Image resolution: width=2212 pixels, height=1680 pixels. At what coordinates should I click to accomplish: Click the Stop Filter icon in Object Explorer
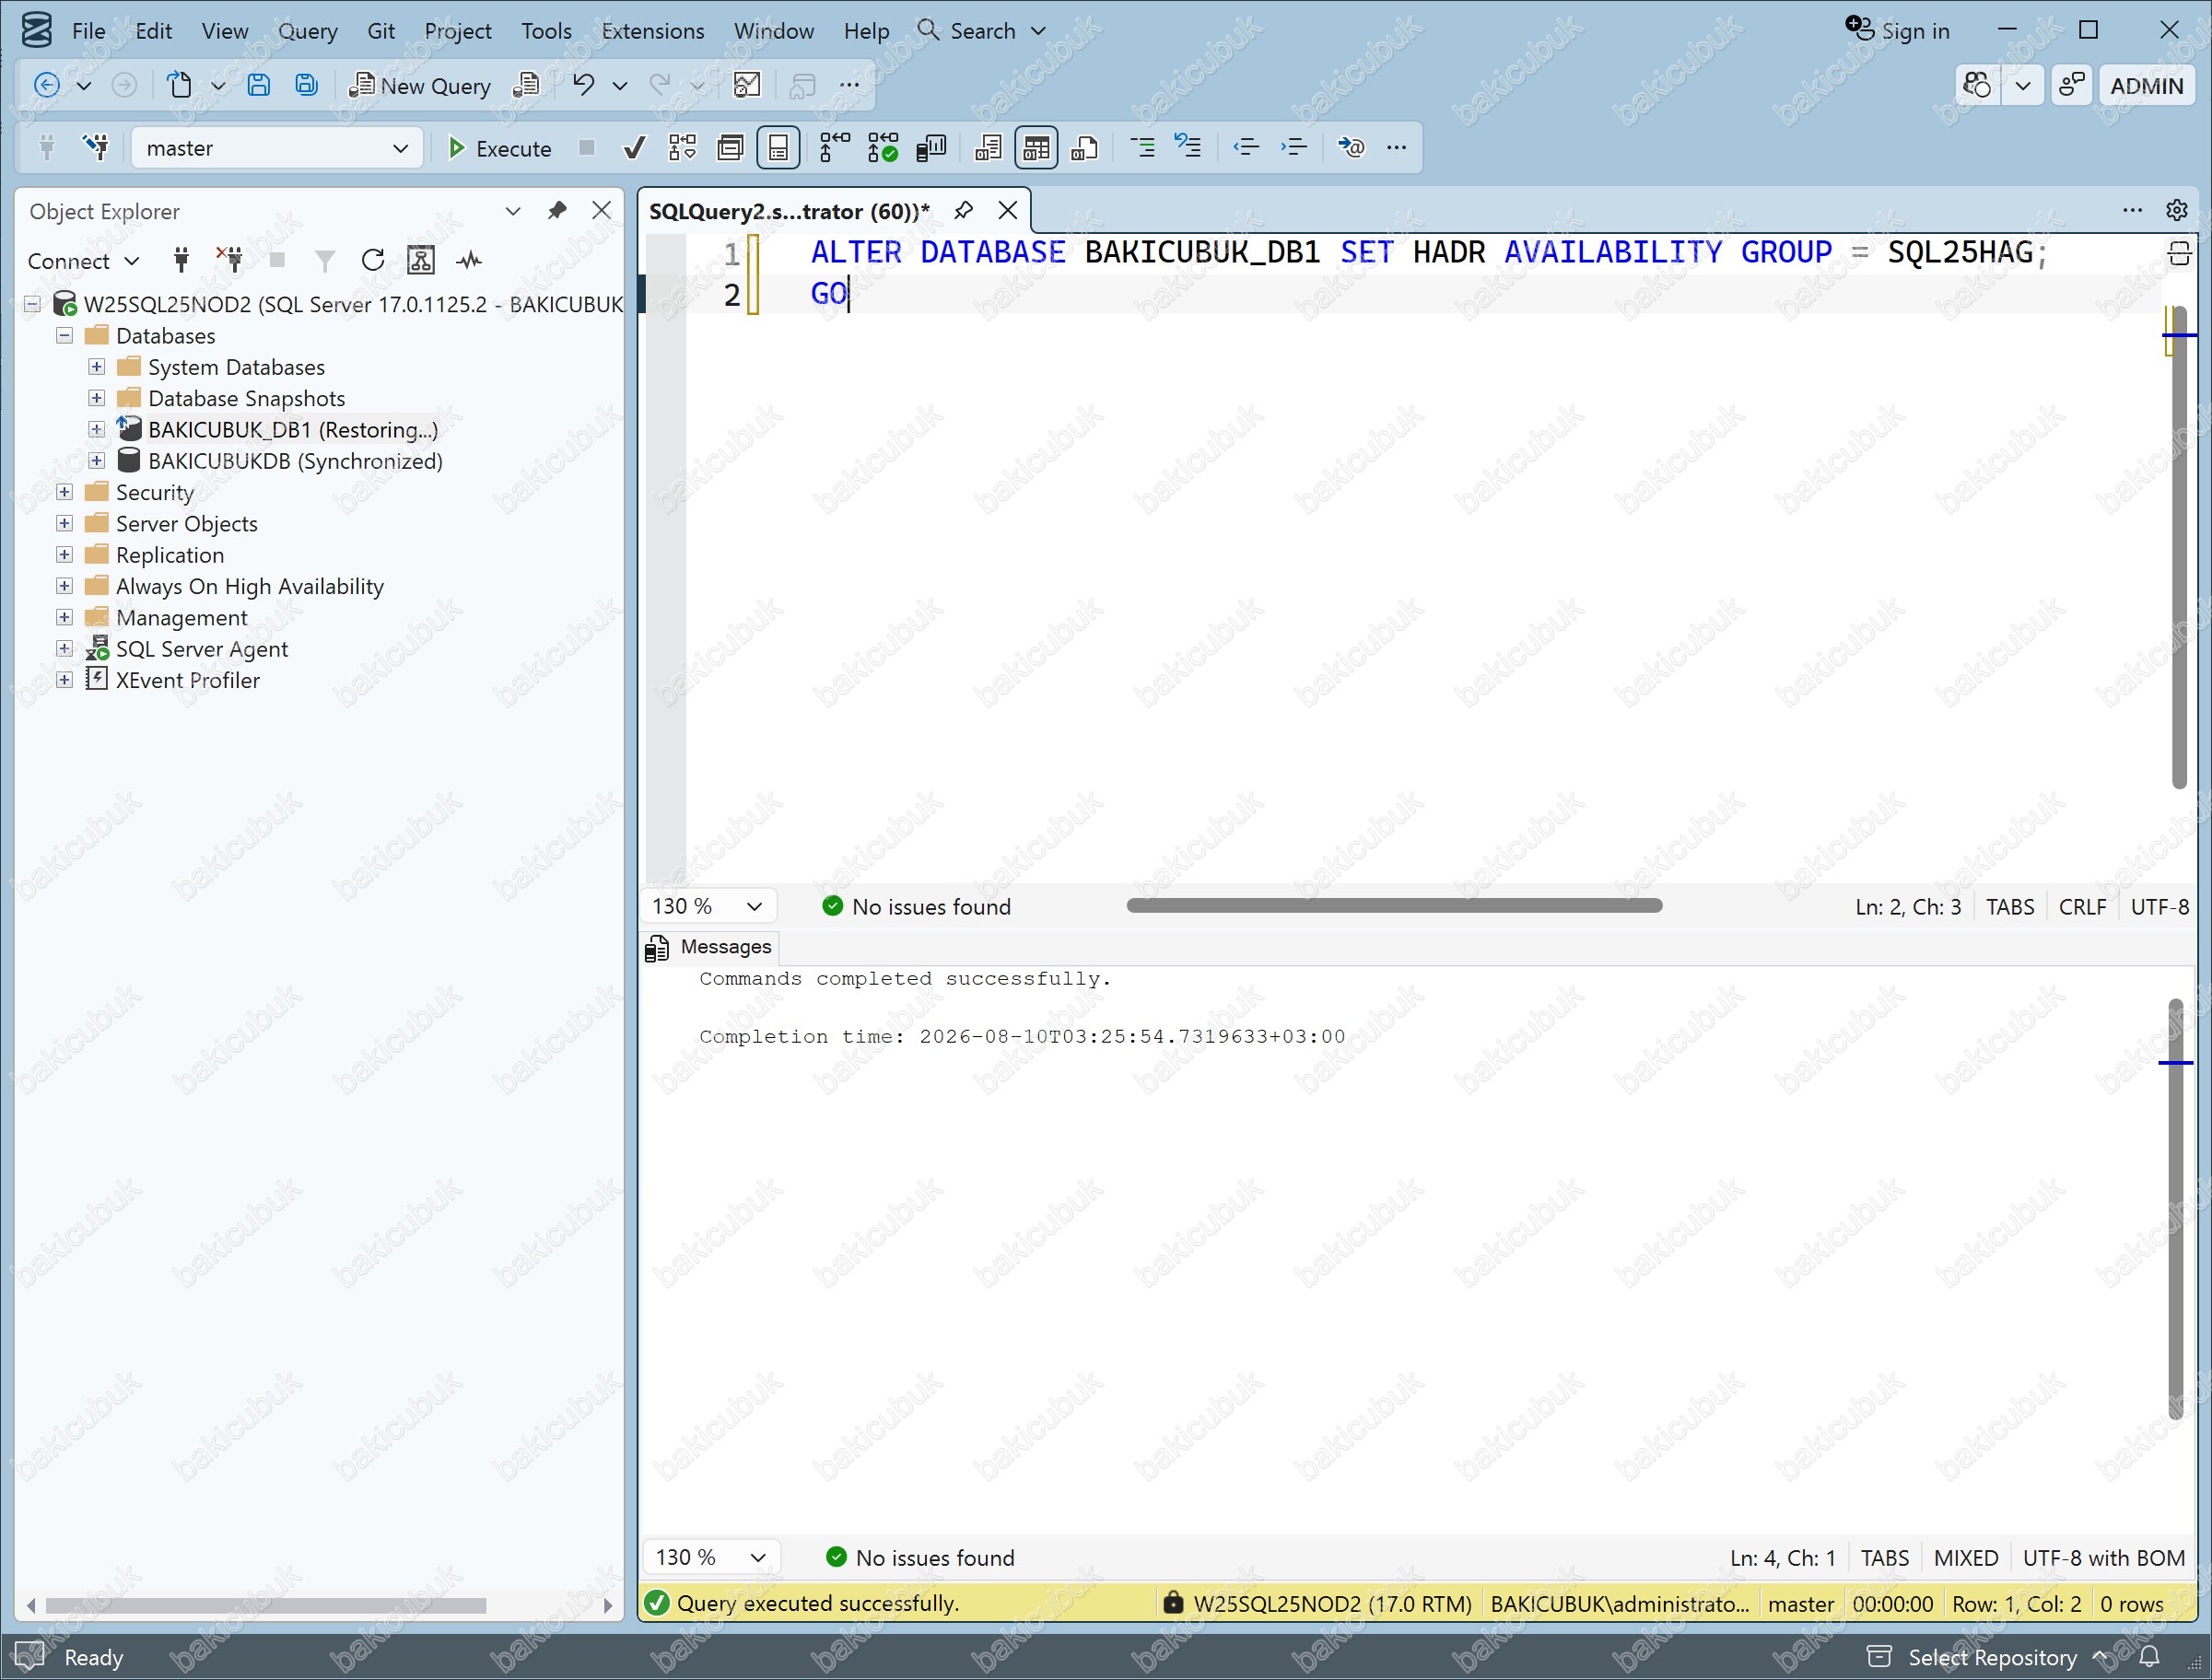(x=325, y=261)
